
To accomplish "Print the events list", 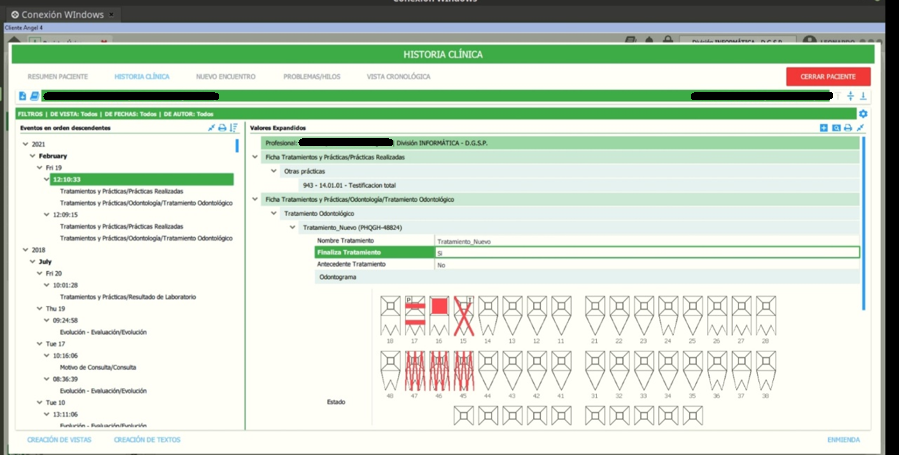I will (222, 128).
